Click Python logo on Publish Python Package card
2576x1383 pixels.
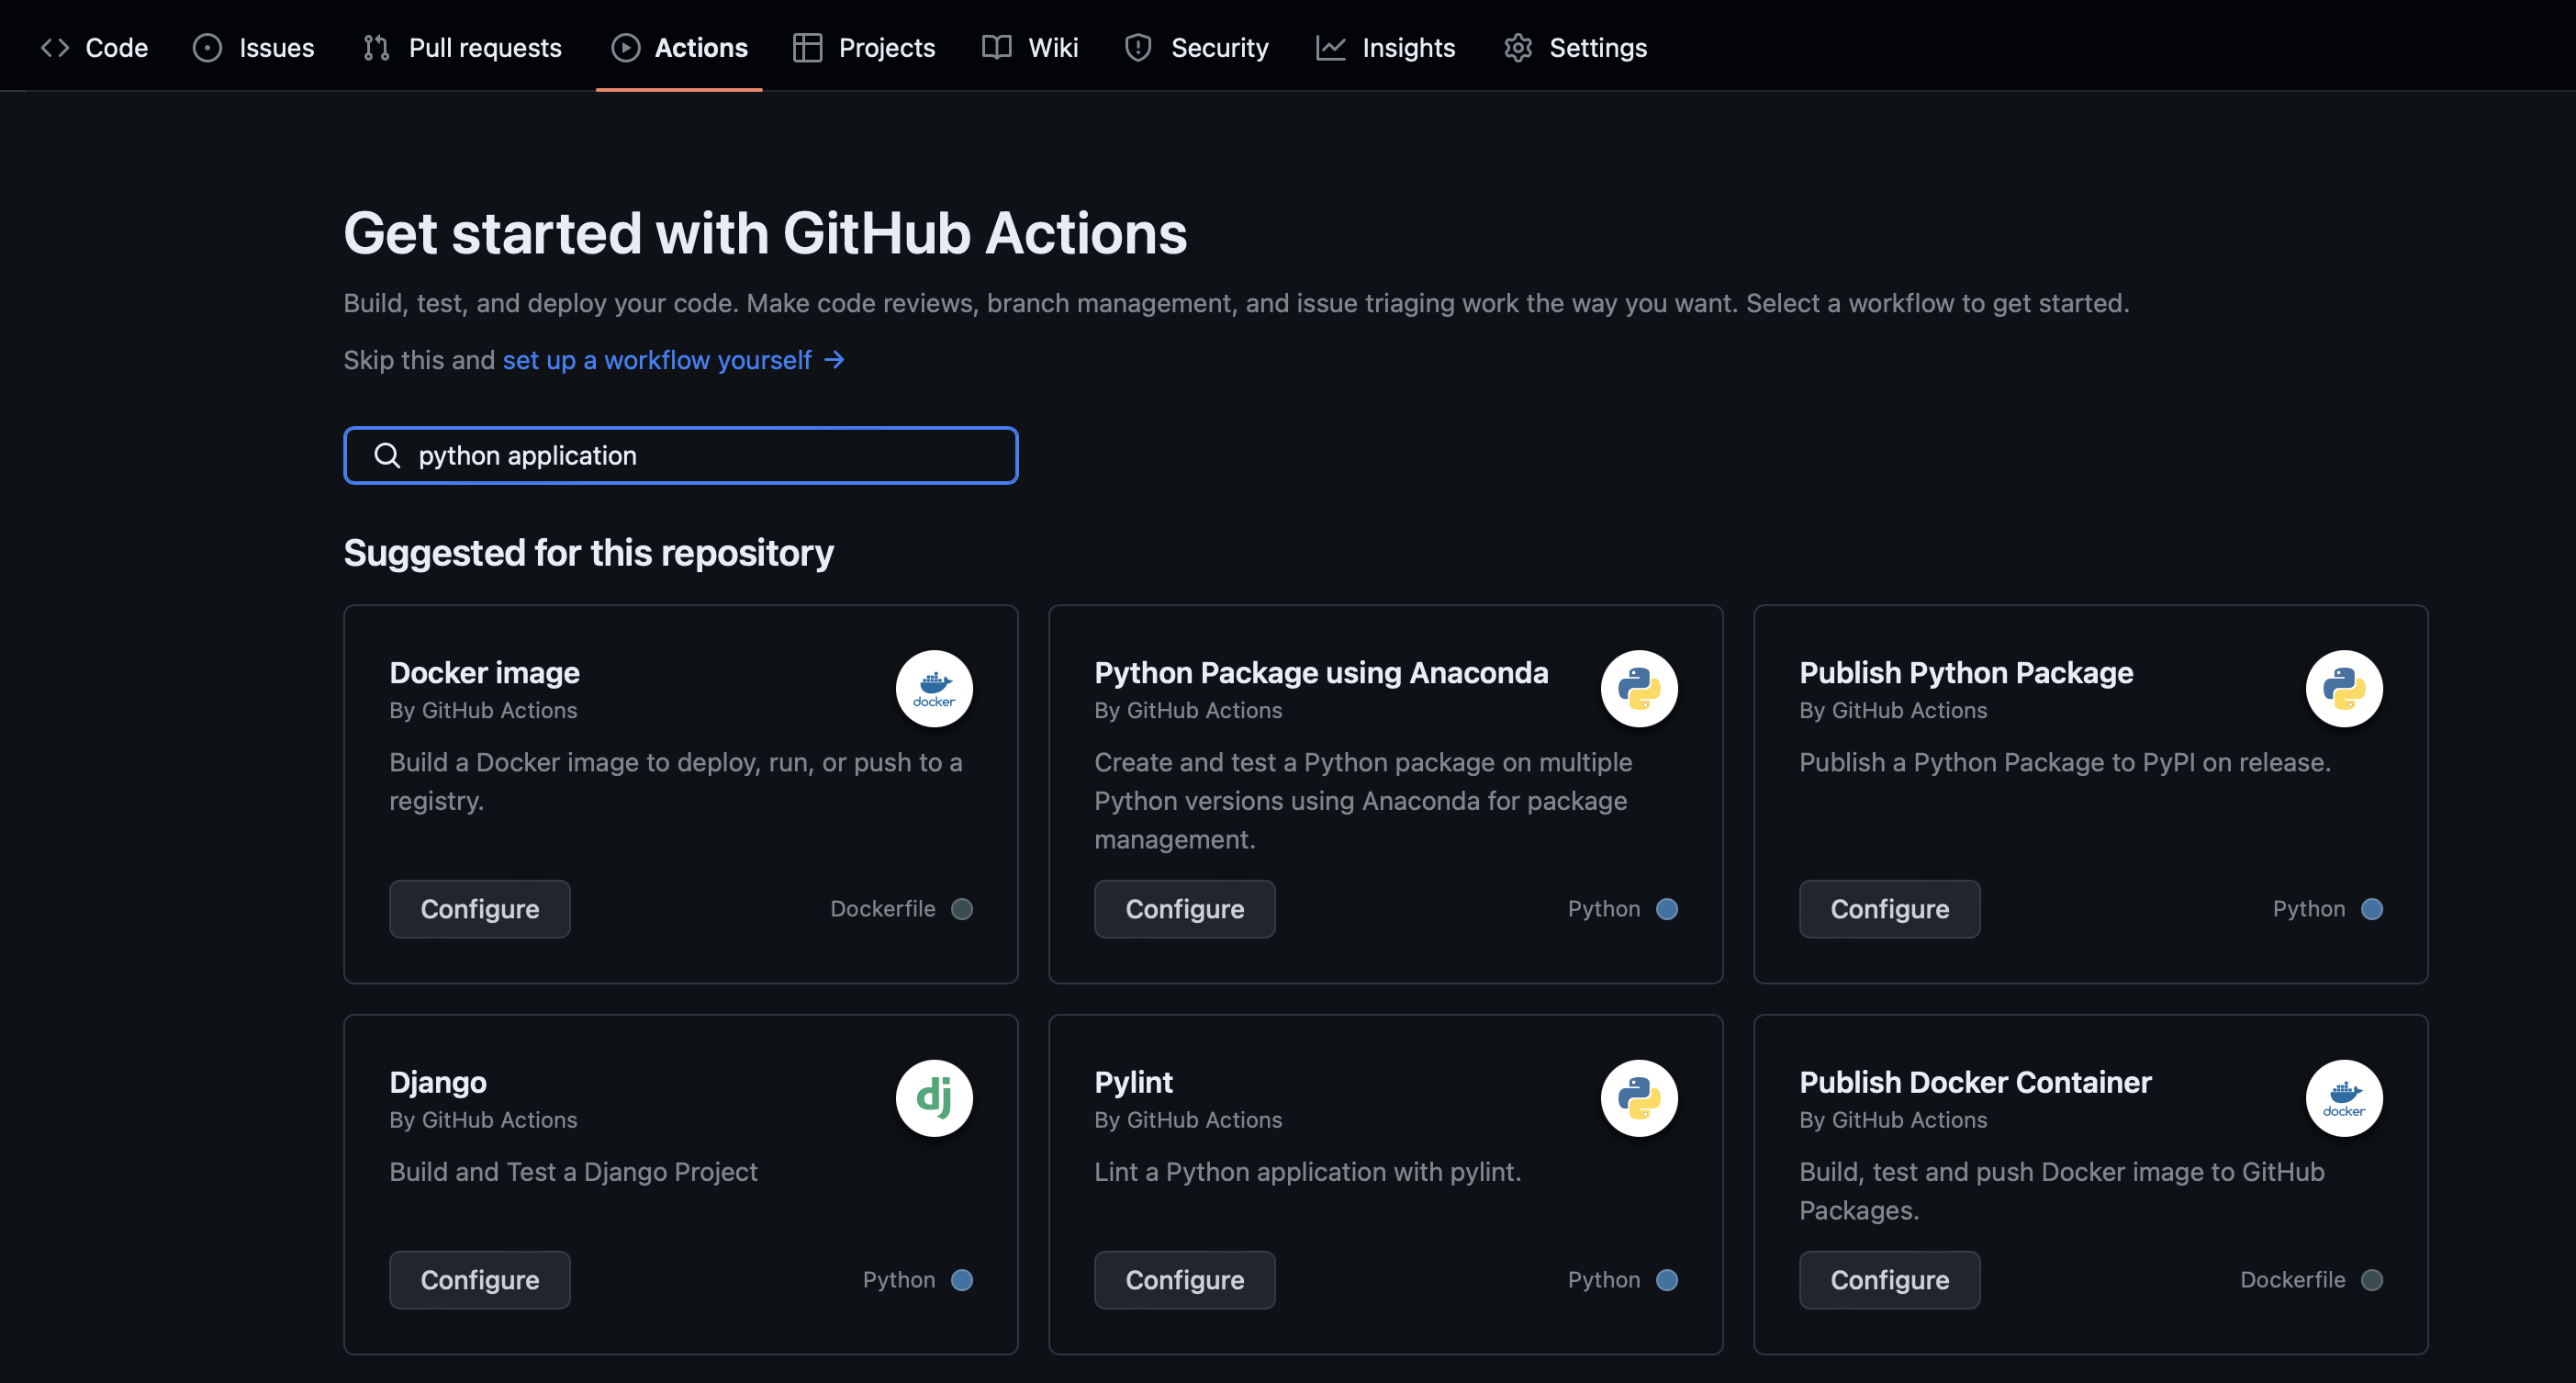tap(2343, 688)
